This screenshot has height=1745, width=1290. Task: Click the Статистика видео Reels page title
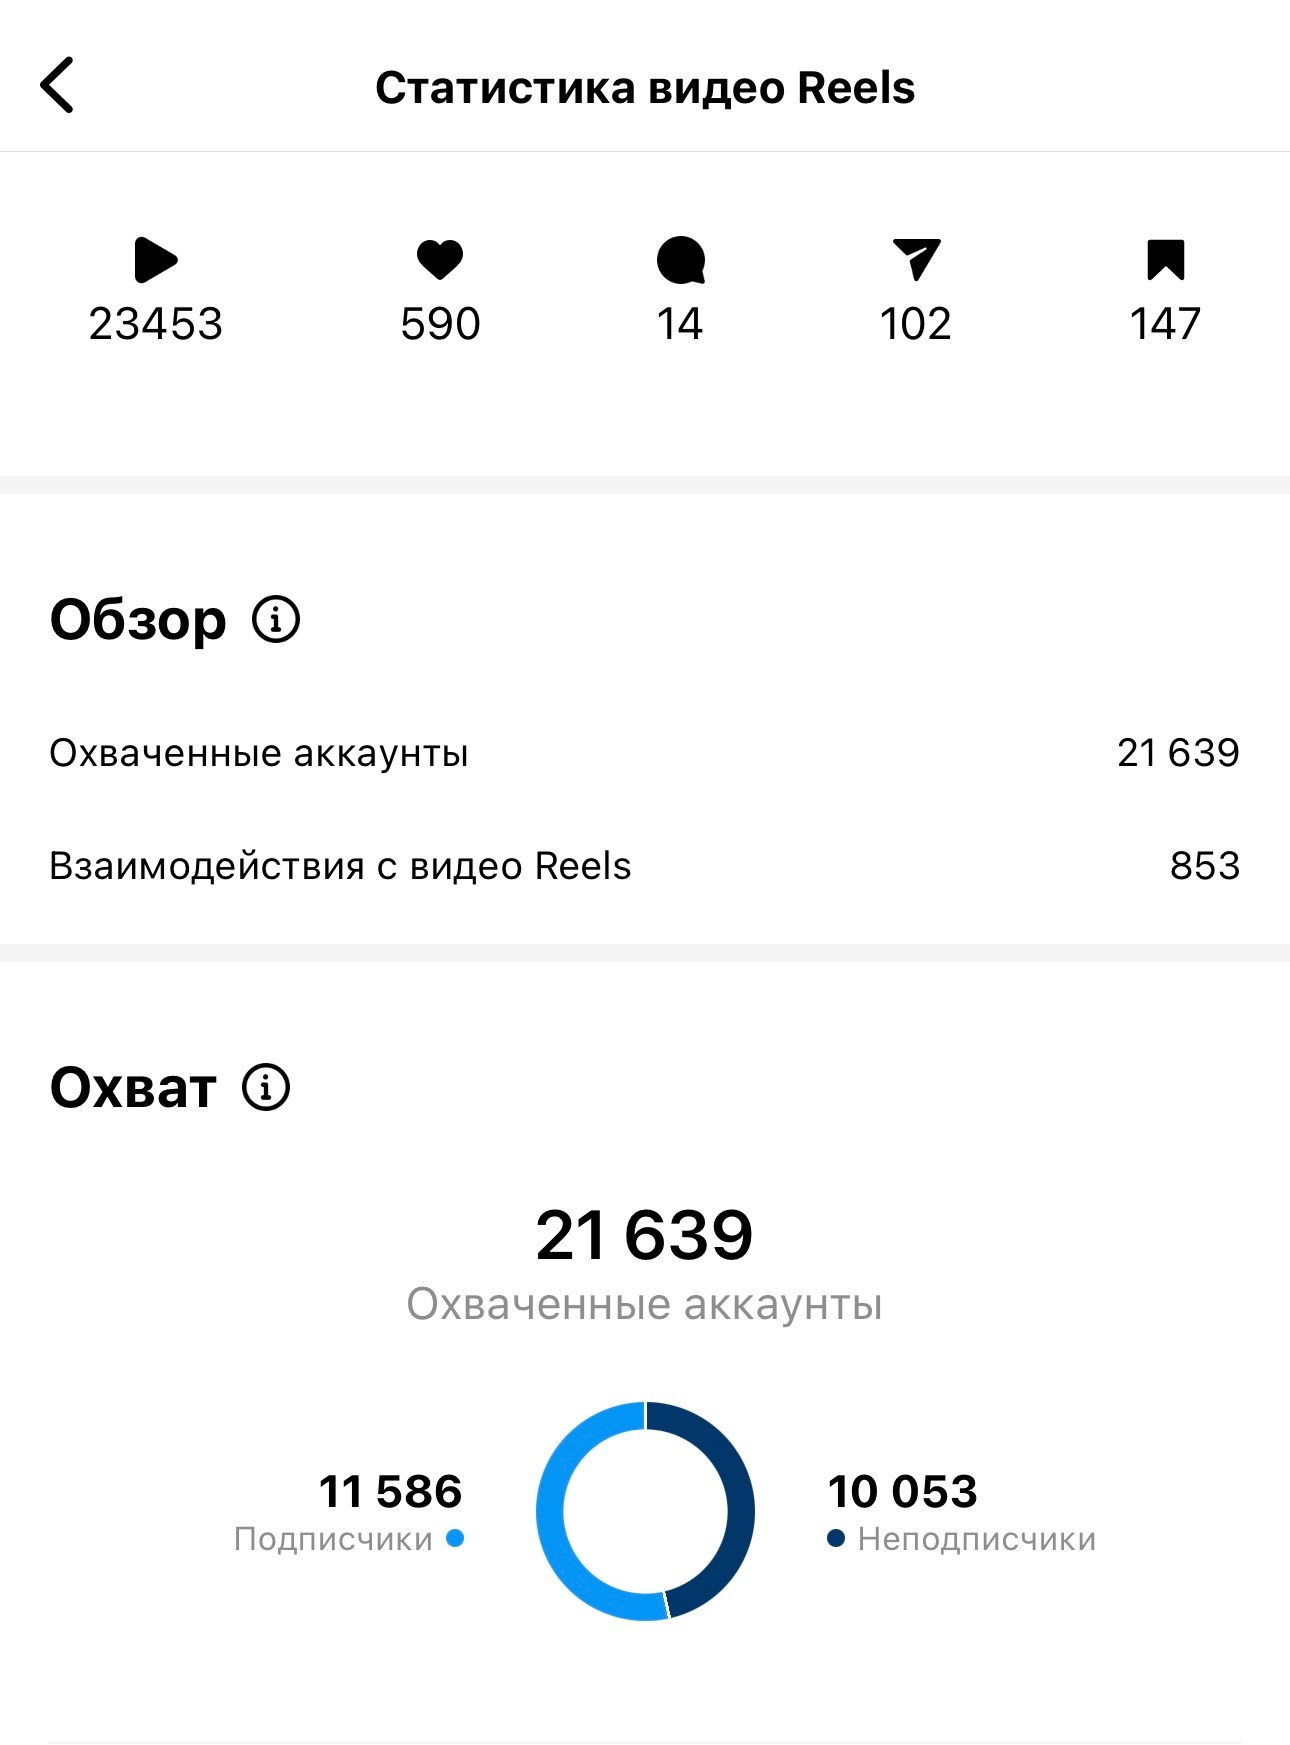pyautogui.click(x=645, y=88)
